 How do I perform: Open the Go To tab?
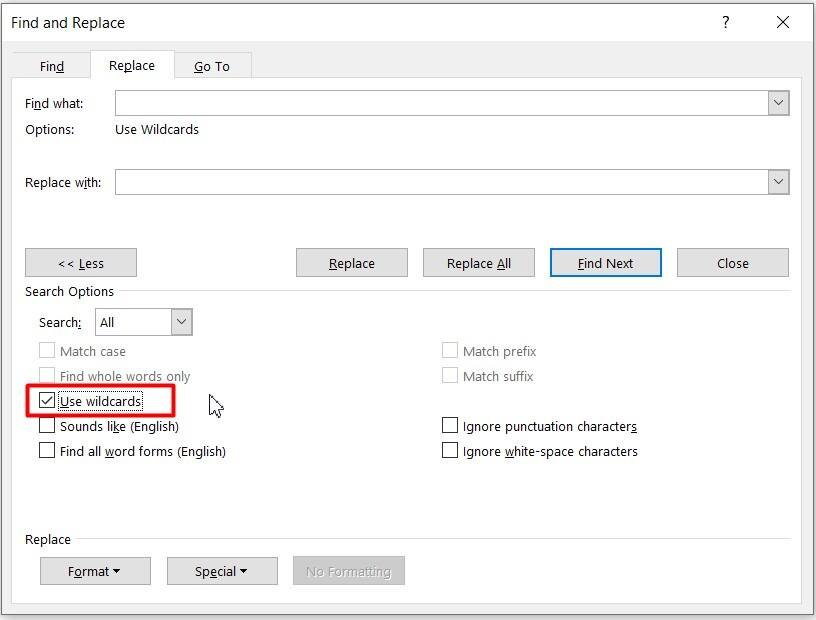pos(212,66)
